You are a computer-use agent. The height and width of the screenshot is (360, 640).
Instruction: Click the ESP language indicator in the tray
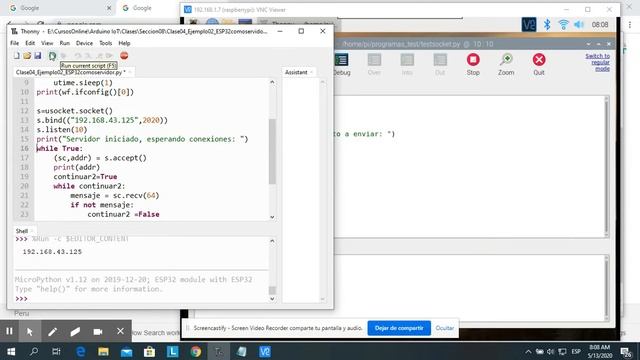click(x=576, y=351)
